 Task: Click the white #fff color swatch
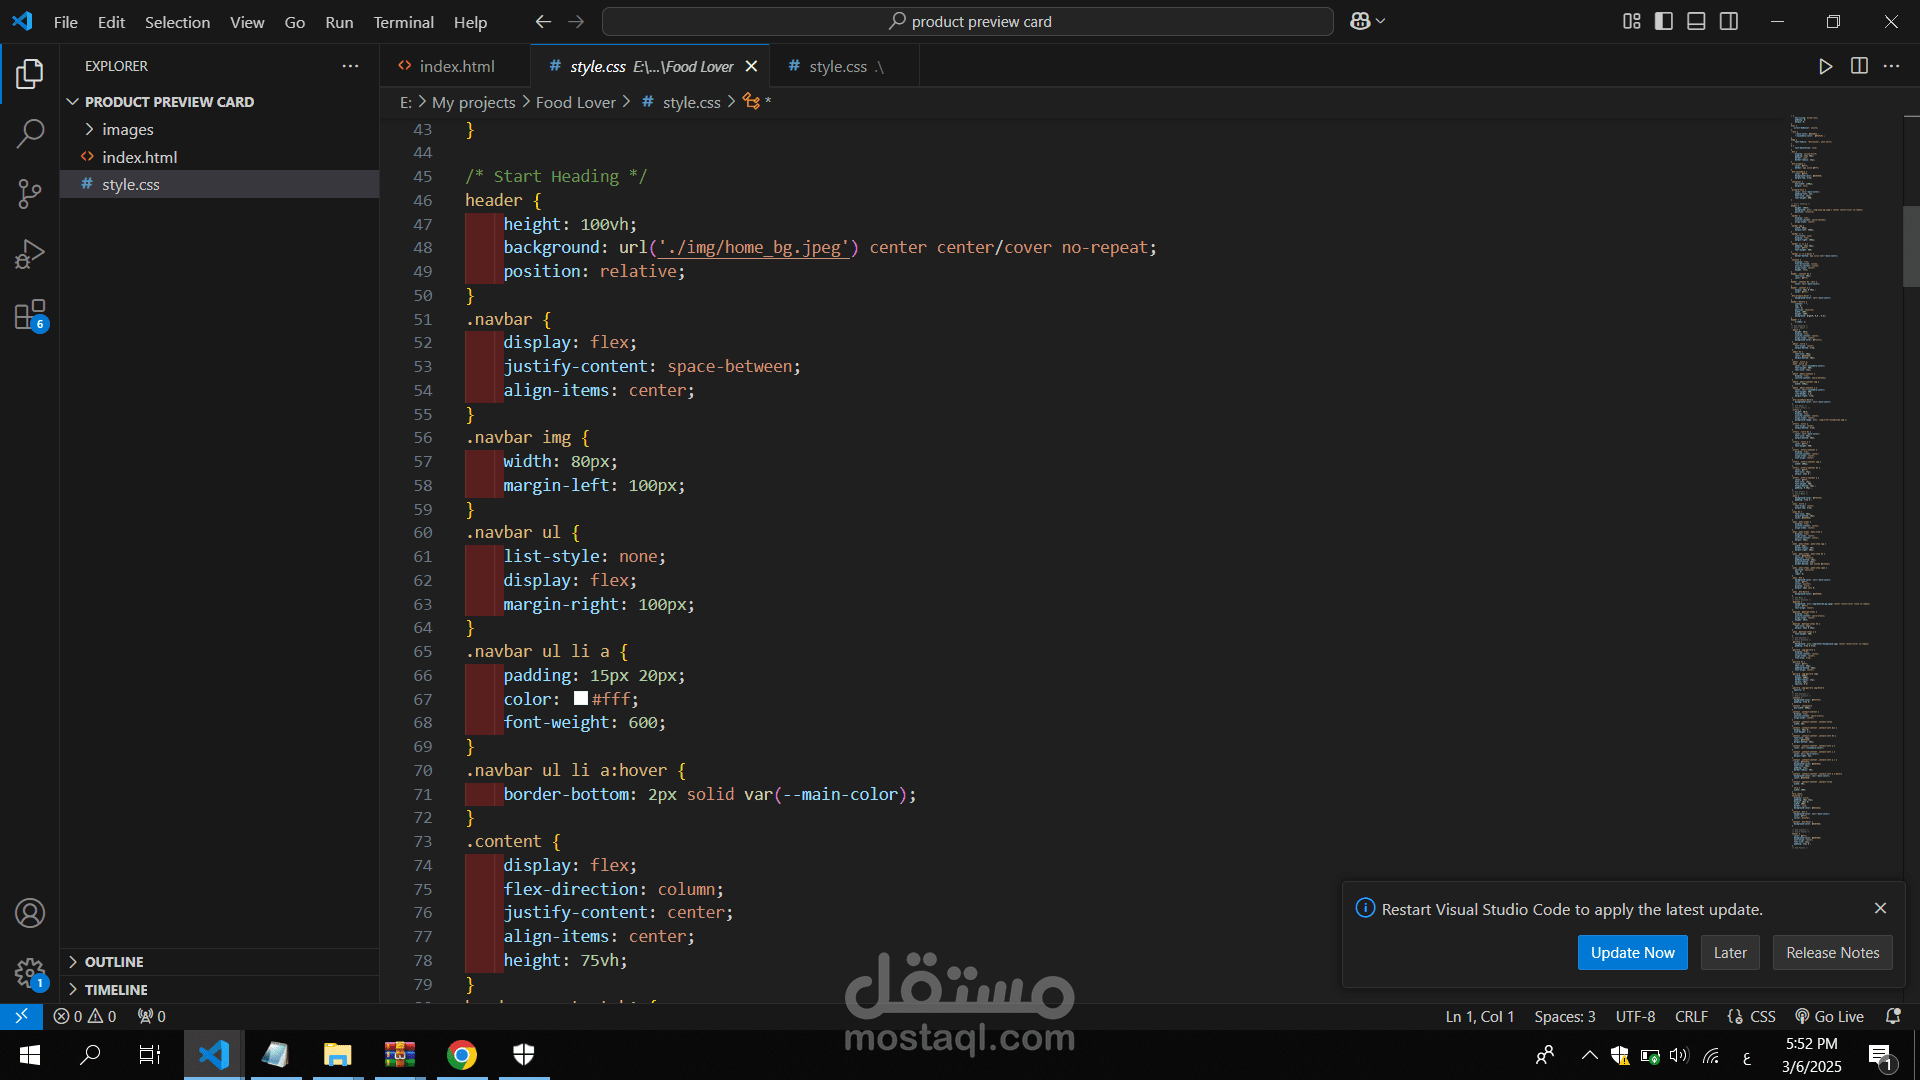581,699
